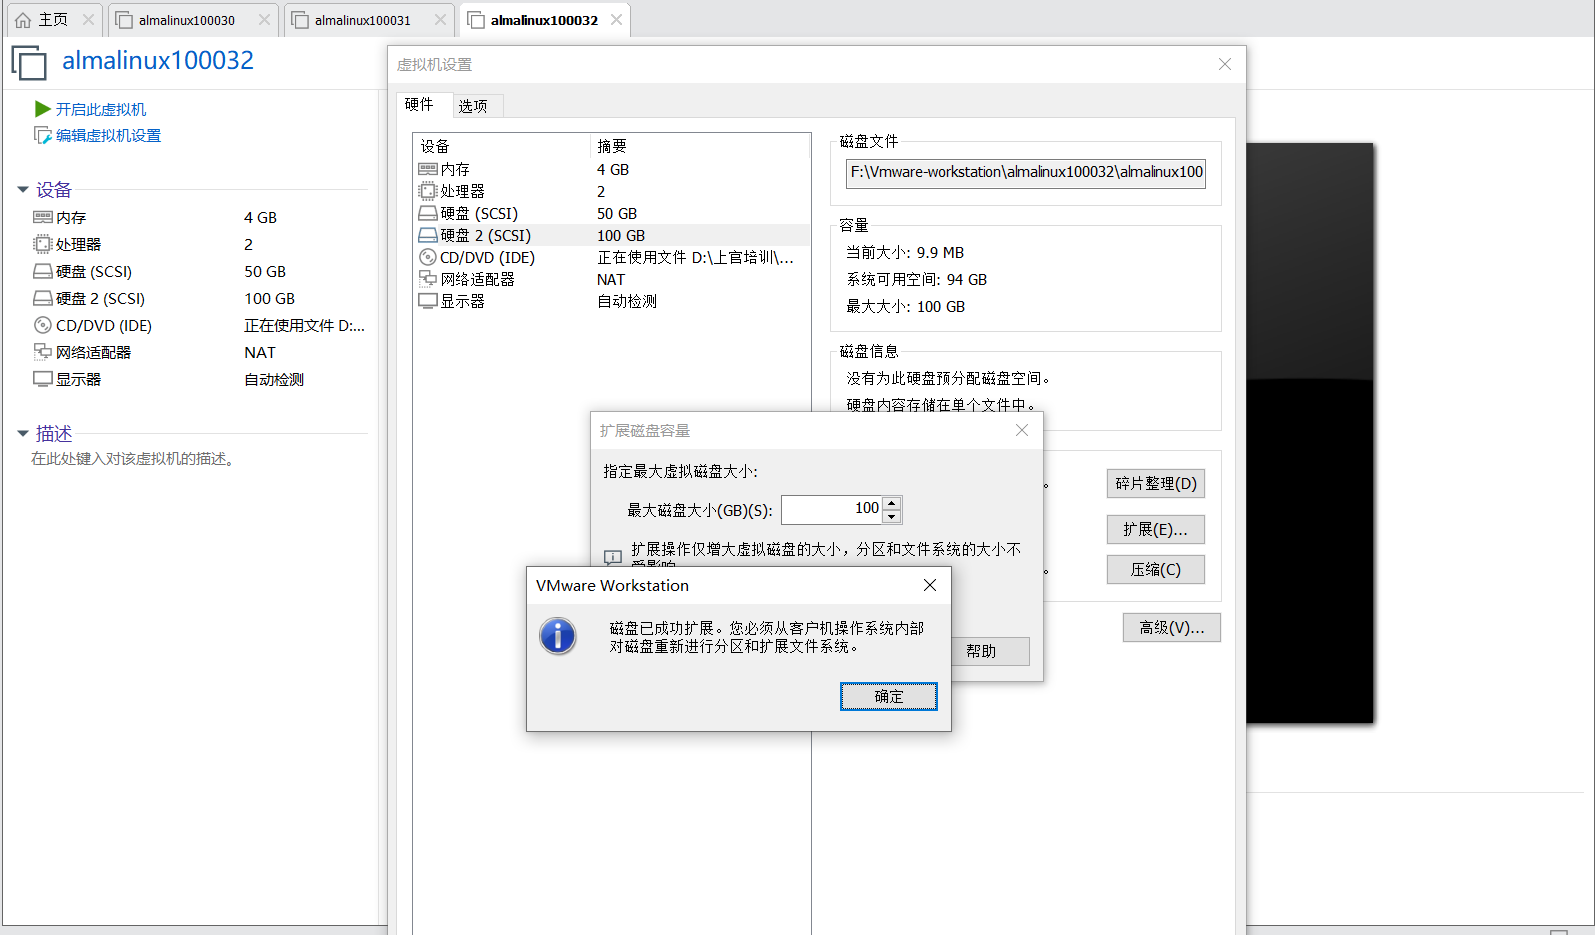Click the 碎片整理(D) button
1595x935 pixels.
coord(1156,483)
